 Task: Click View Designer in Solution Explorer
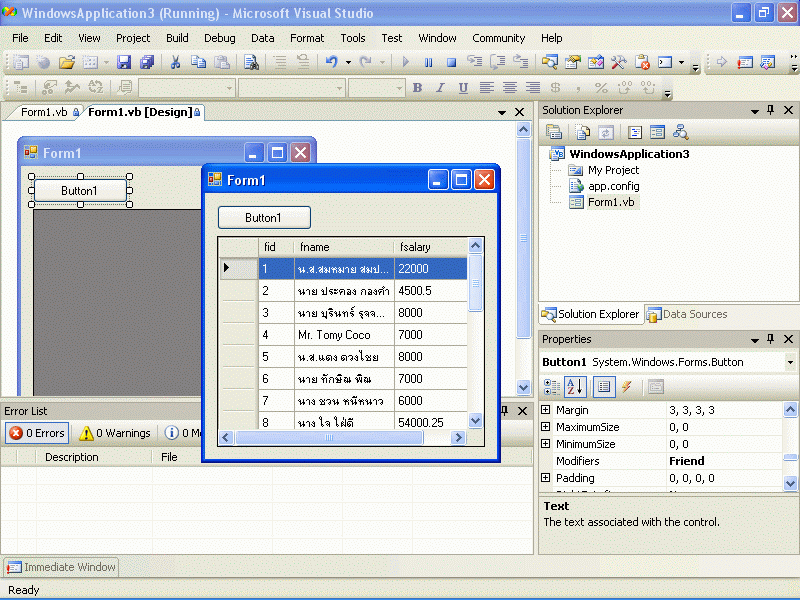click(657, 133)
